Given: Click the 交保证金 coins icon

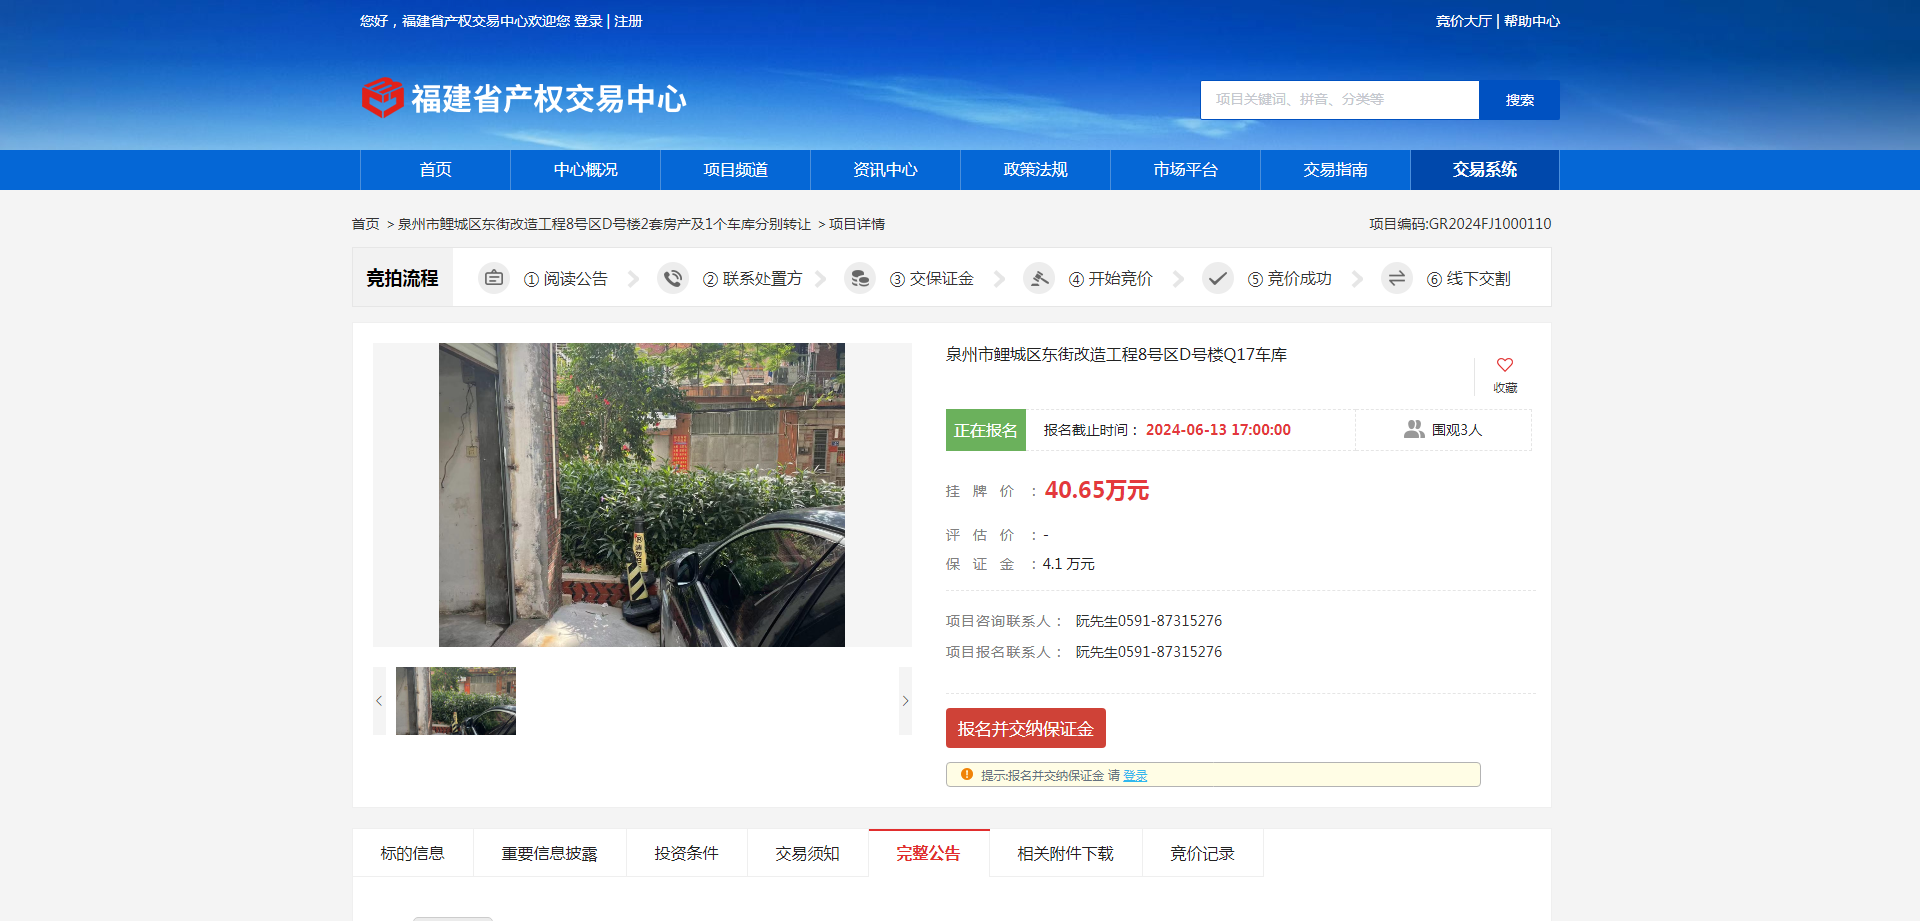Looking at the screenshot, I should pos(860,278).
